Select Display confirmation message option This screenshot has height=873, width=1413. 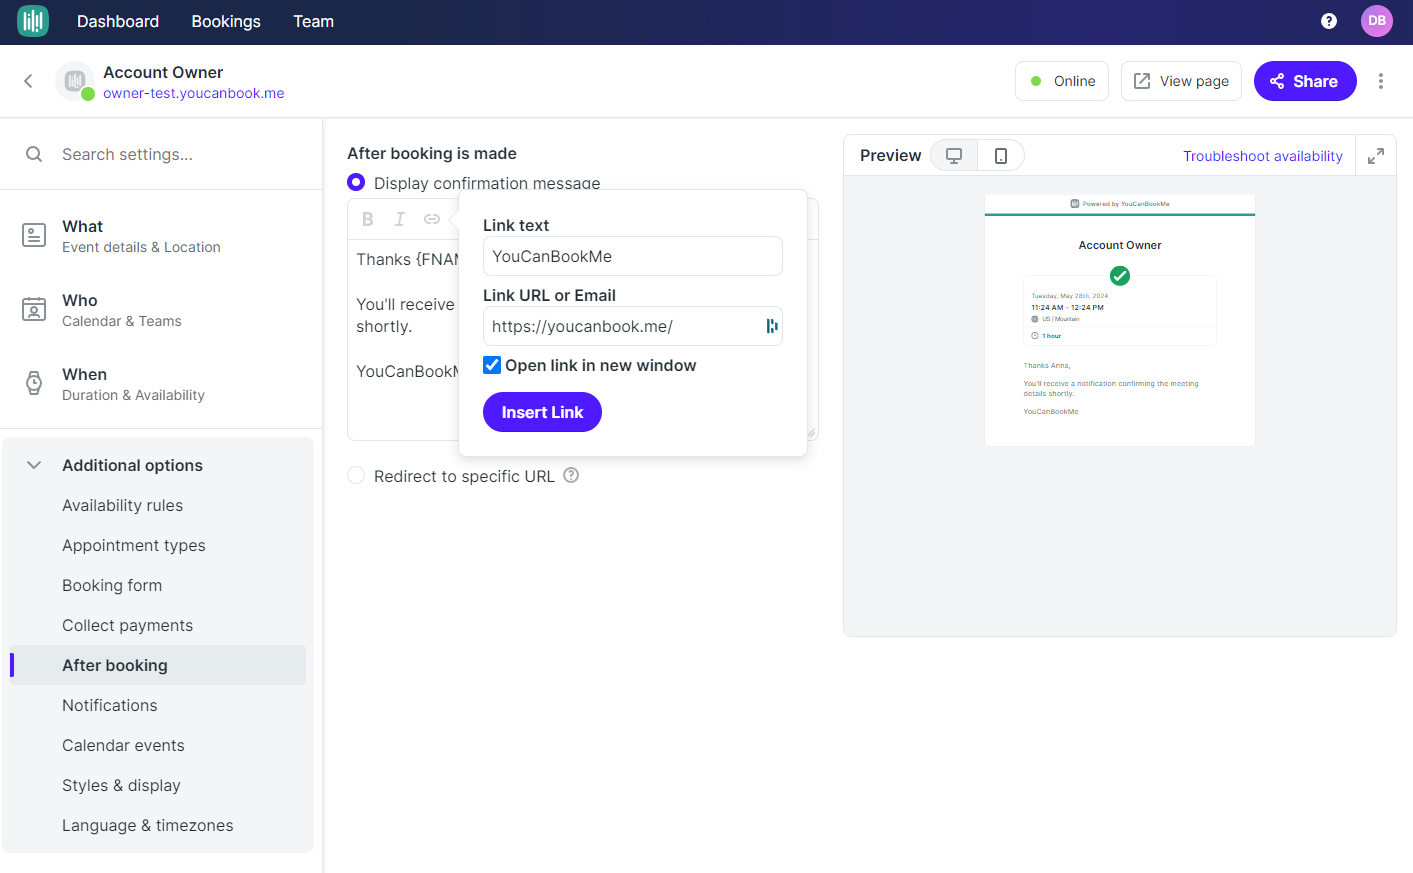click(x=356, y=182)
